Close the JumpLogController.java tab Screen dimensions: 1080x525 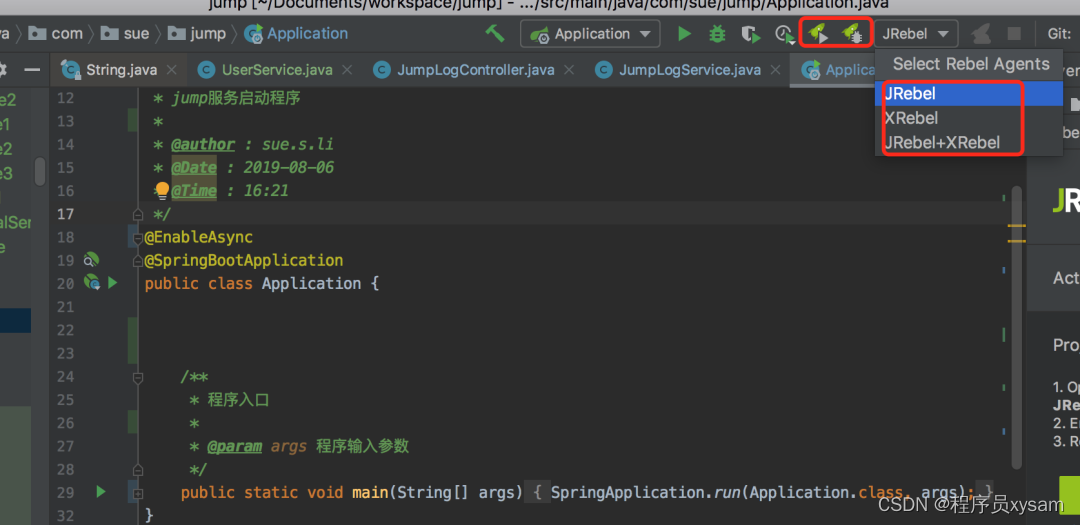point(569,70)
